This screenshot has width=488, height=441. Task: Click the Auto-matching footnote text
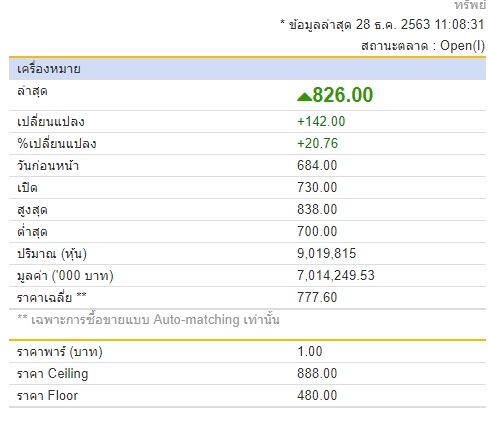pyautogui.click(x=148, y=320)
